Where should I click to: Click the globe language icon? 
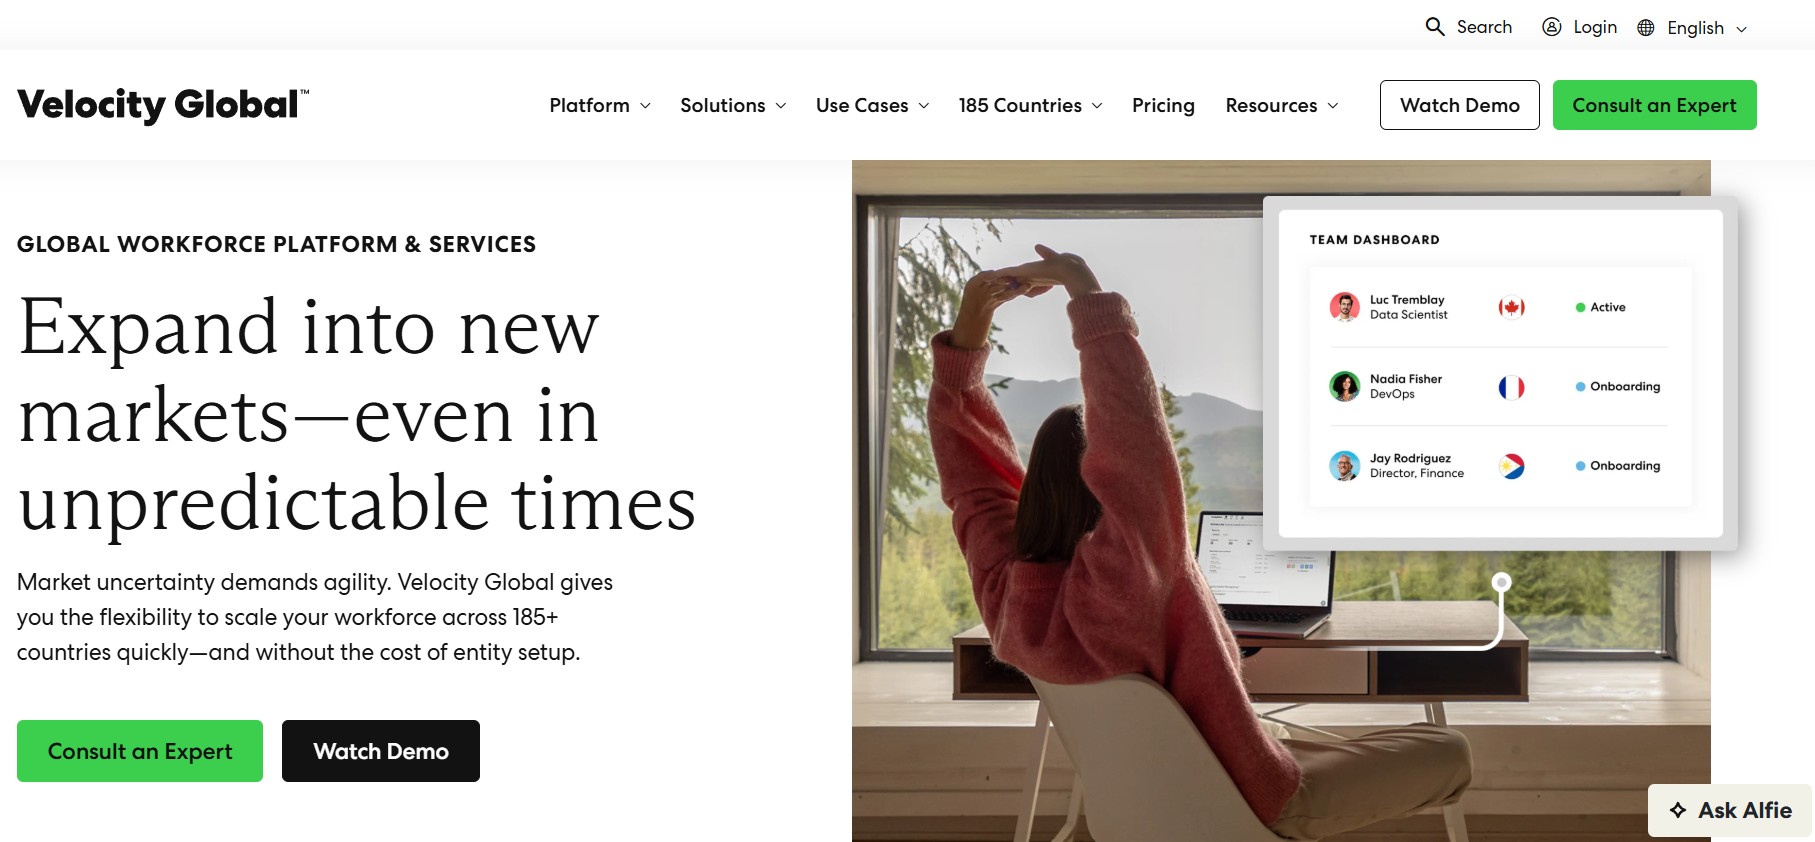click(1646, 28)
